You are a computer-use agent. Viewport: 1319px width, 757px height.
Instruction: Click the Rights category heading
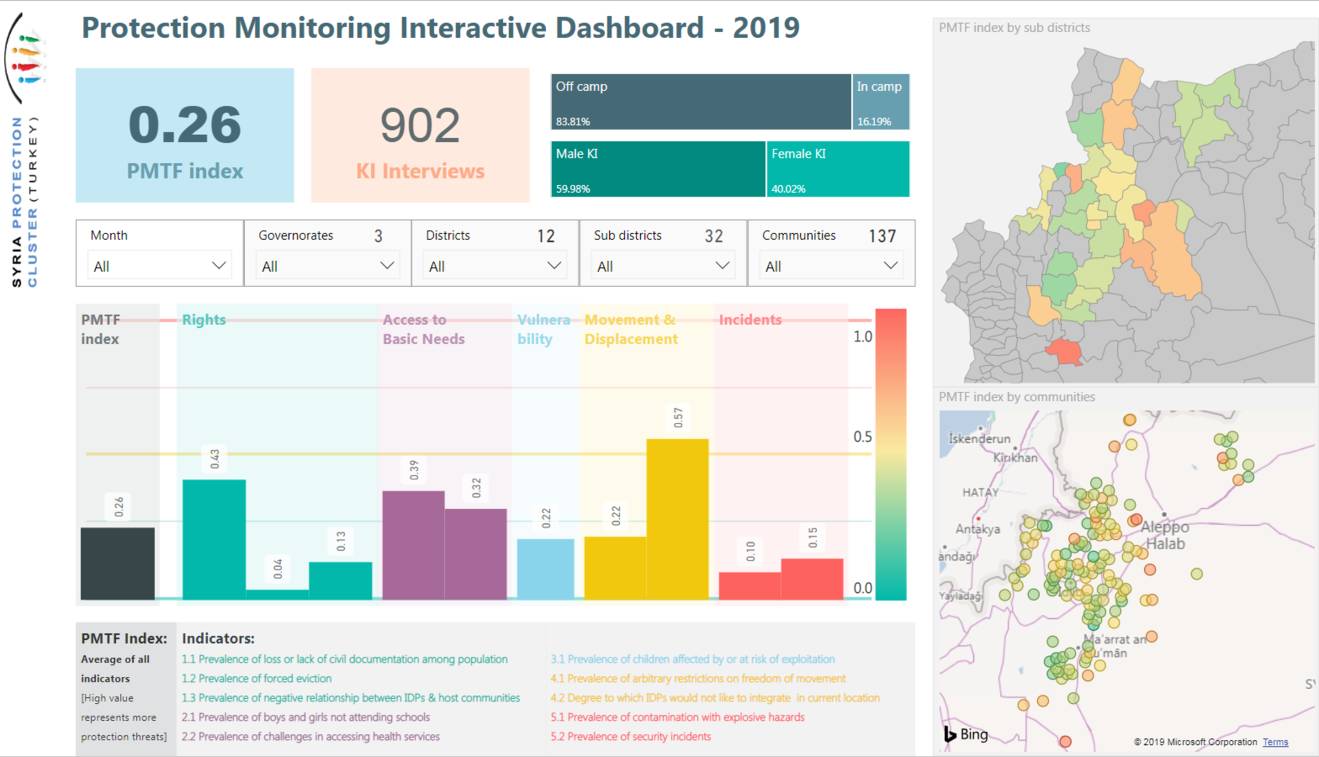pos(204,320)
